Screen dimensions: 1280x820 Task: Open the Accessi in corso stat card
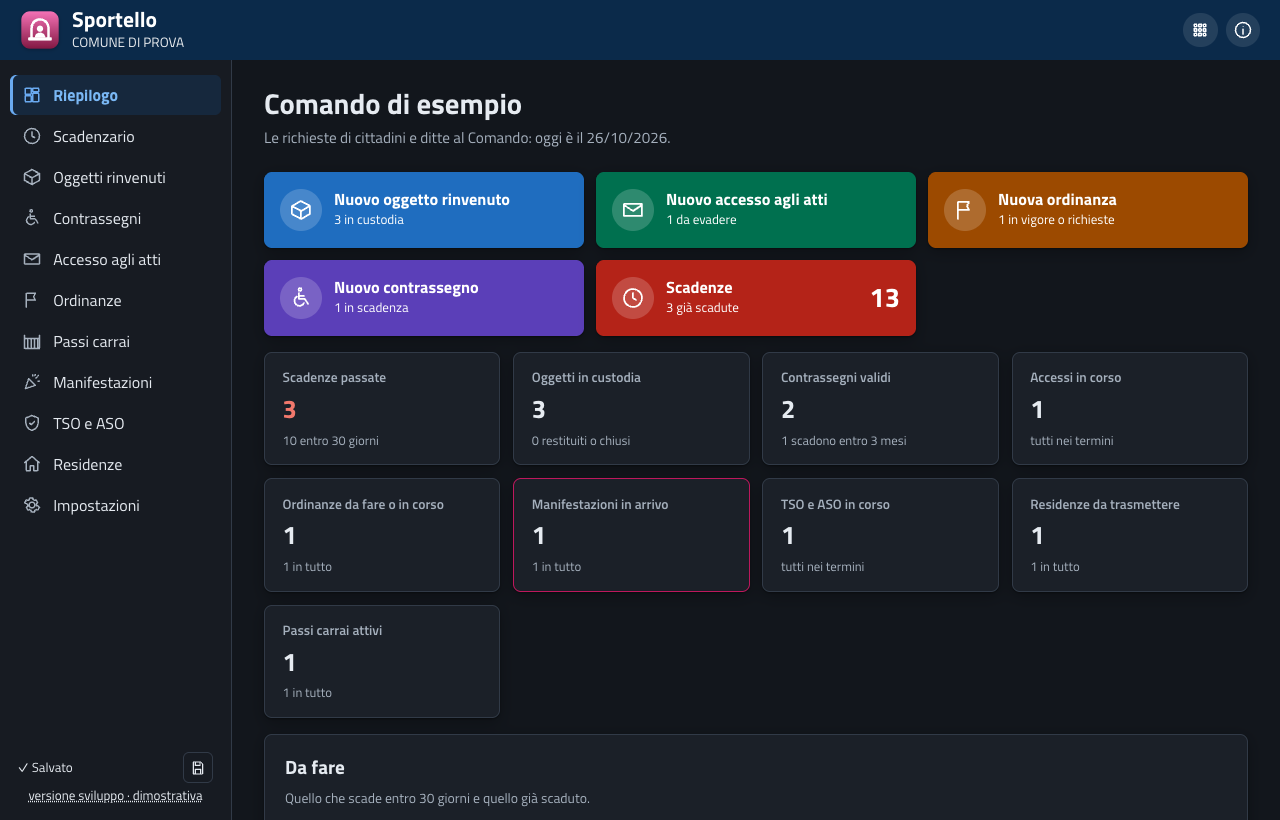(1130, 408)
